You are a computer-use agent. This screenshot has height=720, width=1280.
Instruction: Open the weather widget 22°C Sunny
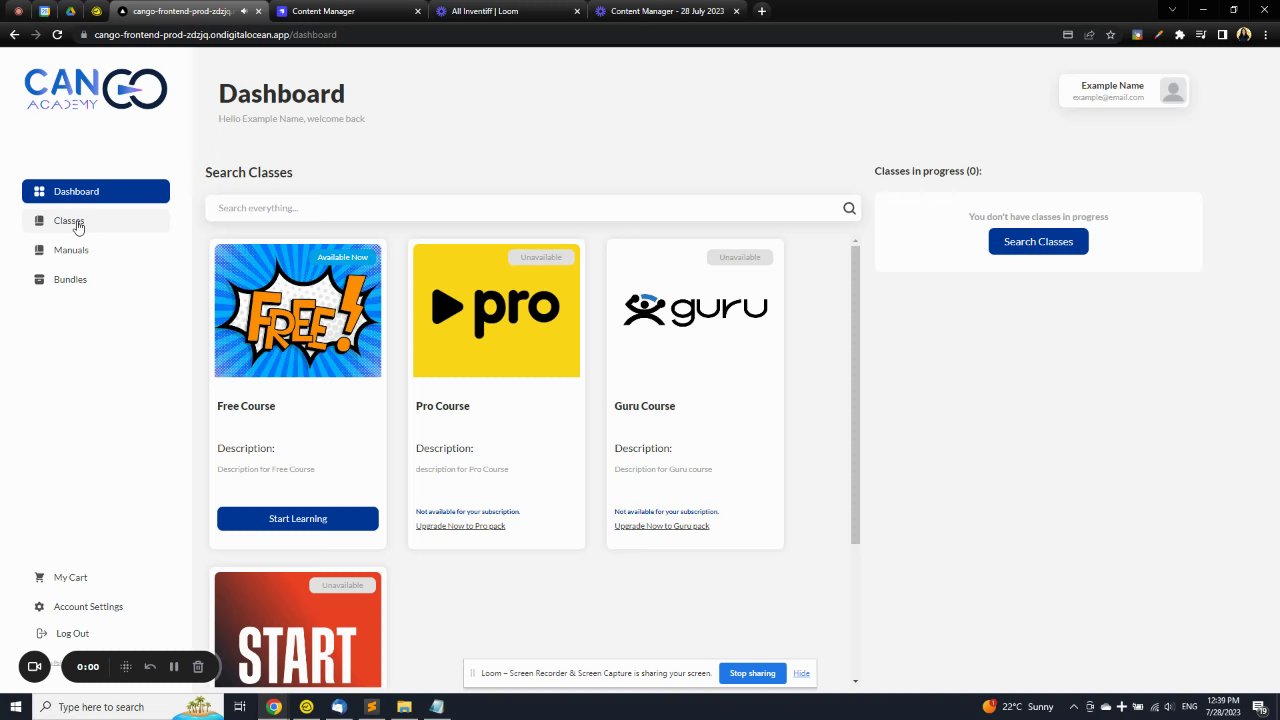tap(1018, 707)
